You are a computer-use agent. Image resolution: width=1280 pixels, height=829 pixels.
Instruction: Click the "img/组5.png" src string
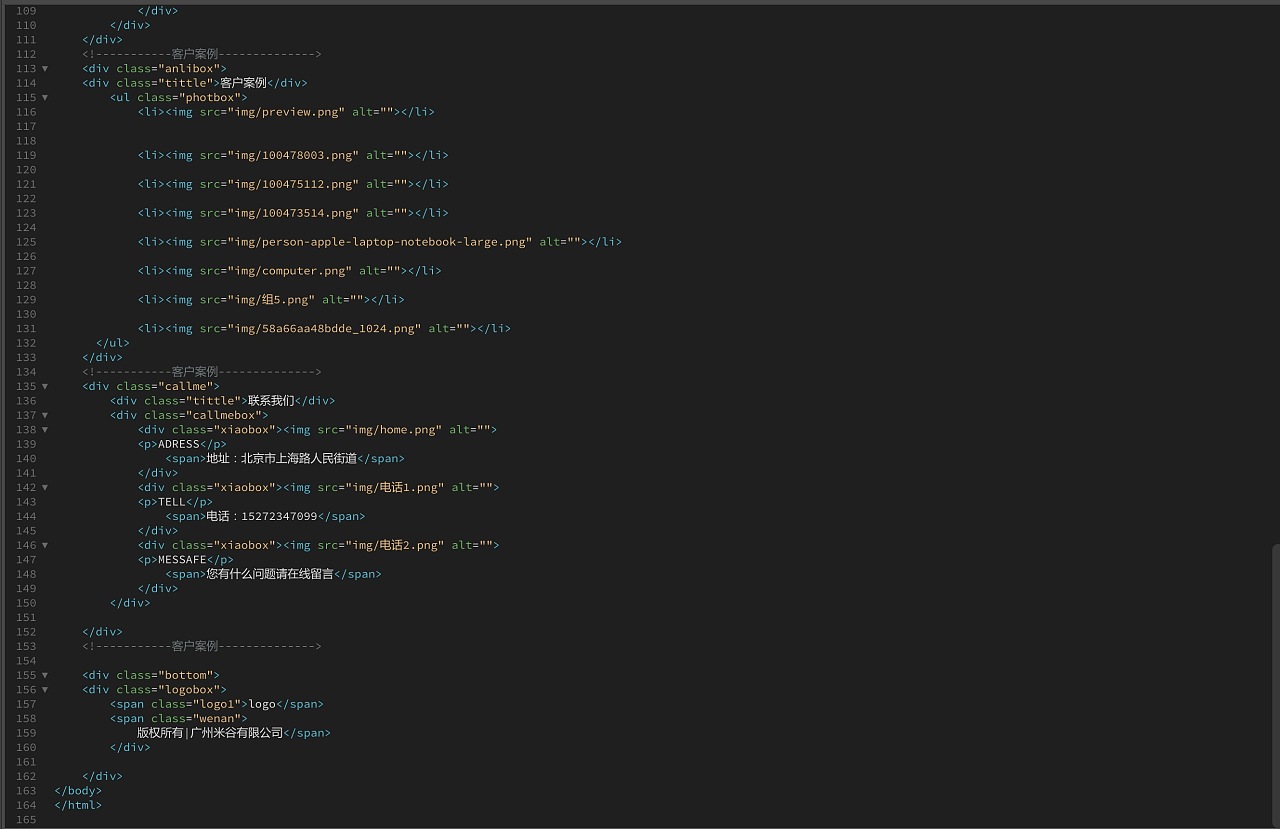tap(271, 300)
